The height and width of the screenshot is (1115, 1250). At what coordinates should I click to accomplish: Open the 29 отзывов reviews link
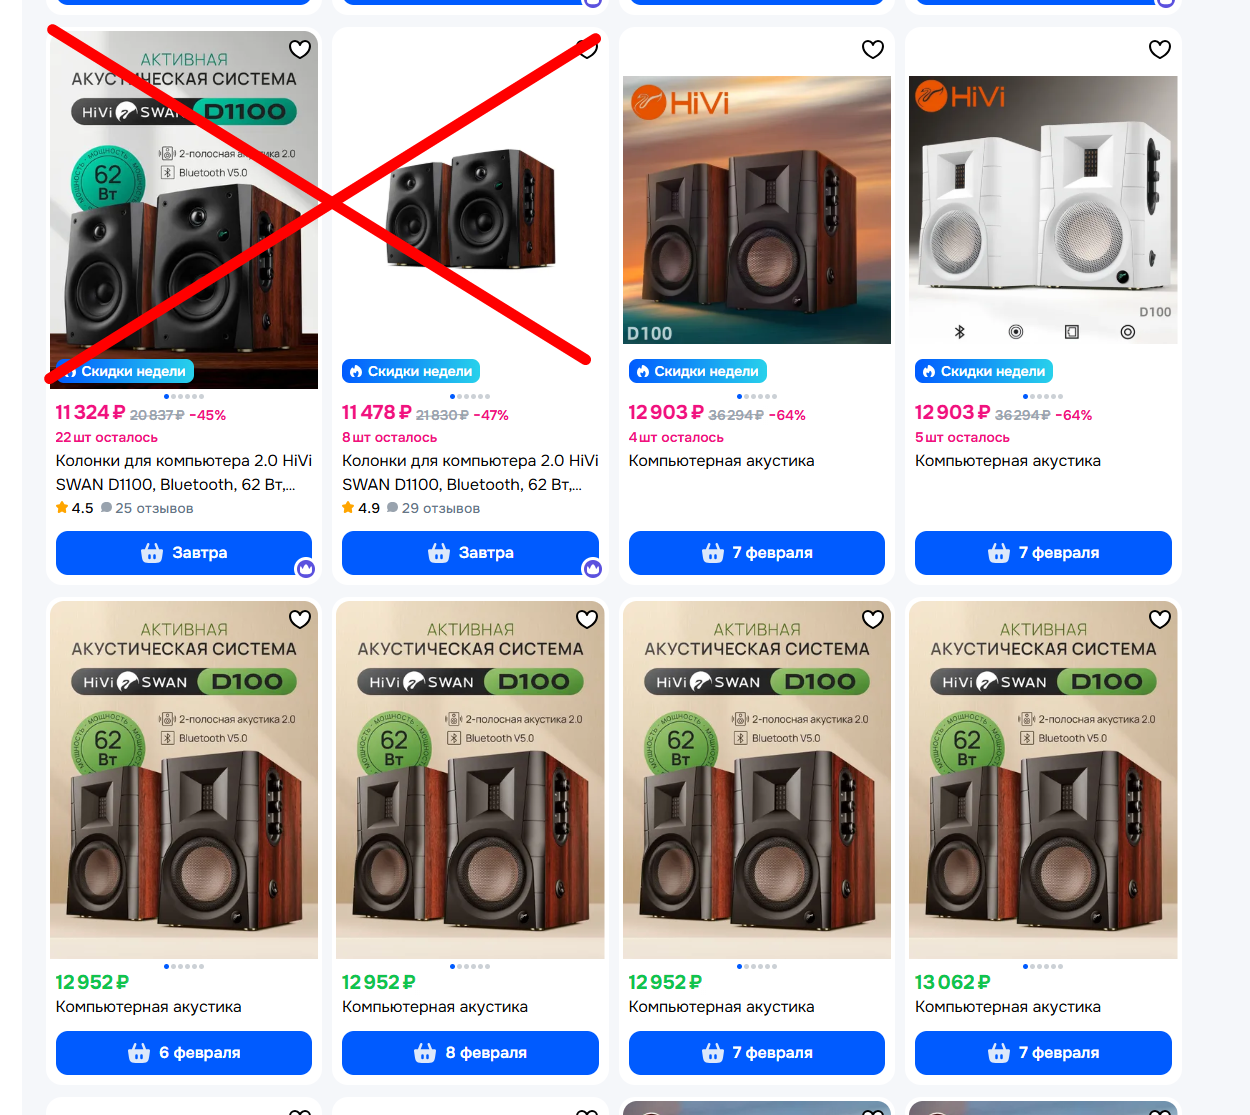[433, 508]
